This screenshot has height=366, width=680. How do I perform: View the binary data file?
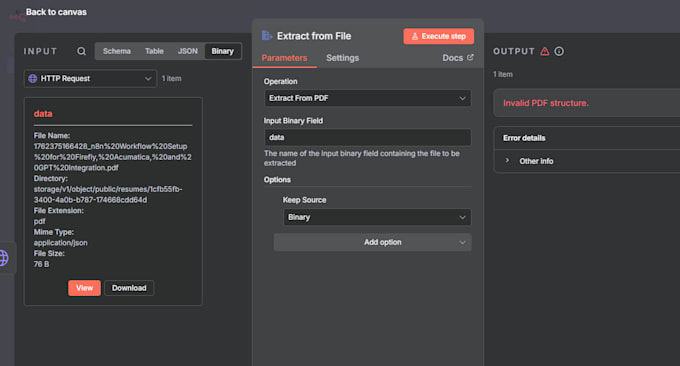point(84,288)
